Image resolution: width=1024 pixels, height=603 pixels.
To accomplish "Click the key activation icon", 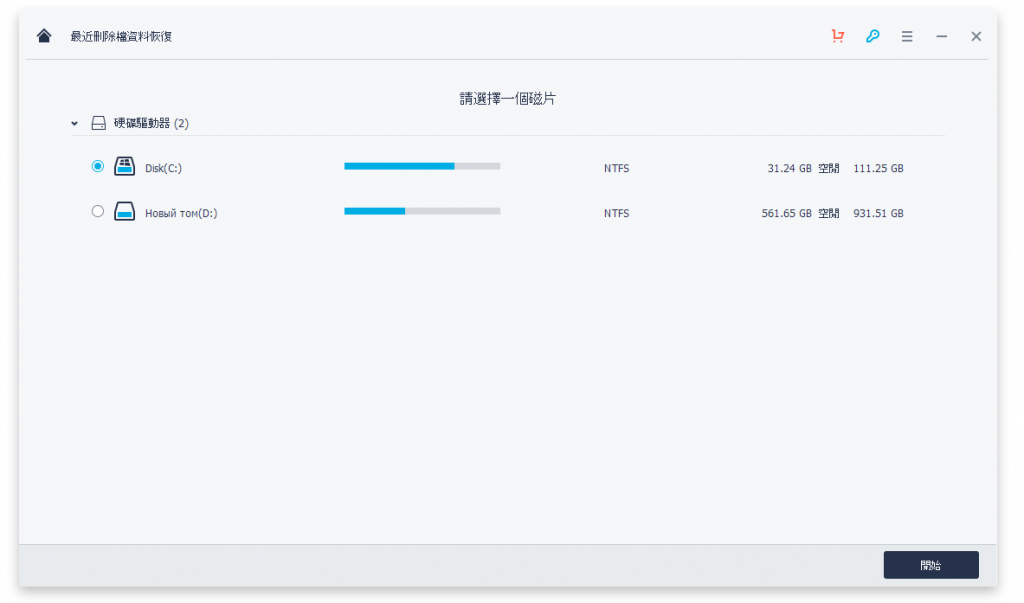I will [x=872, y=36].
